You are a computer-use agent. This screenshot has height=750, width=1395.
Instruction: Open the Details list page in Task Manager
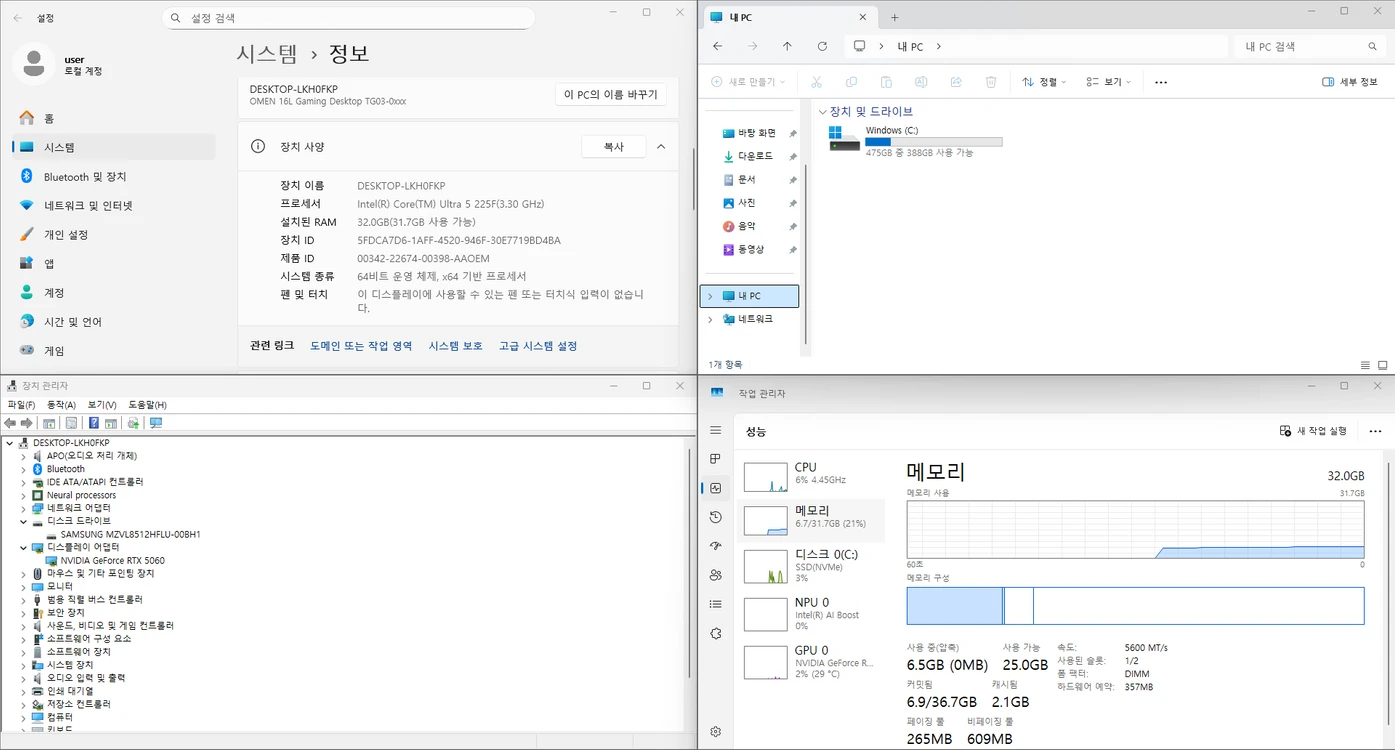715,604
